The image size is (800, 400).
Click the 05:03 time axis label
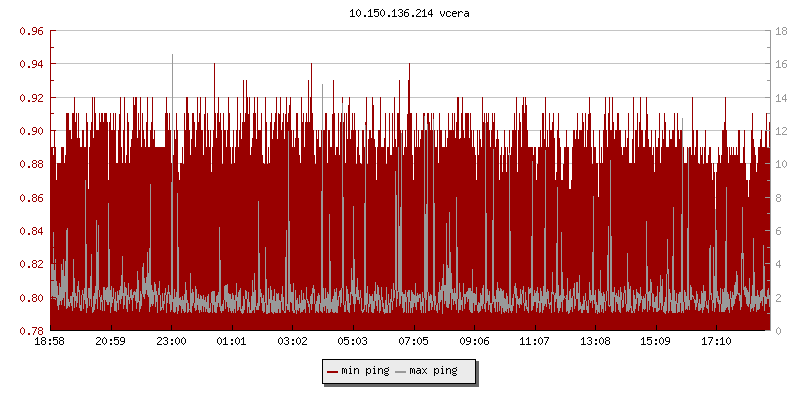pos(353,342)
